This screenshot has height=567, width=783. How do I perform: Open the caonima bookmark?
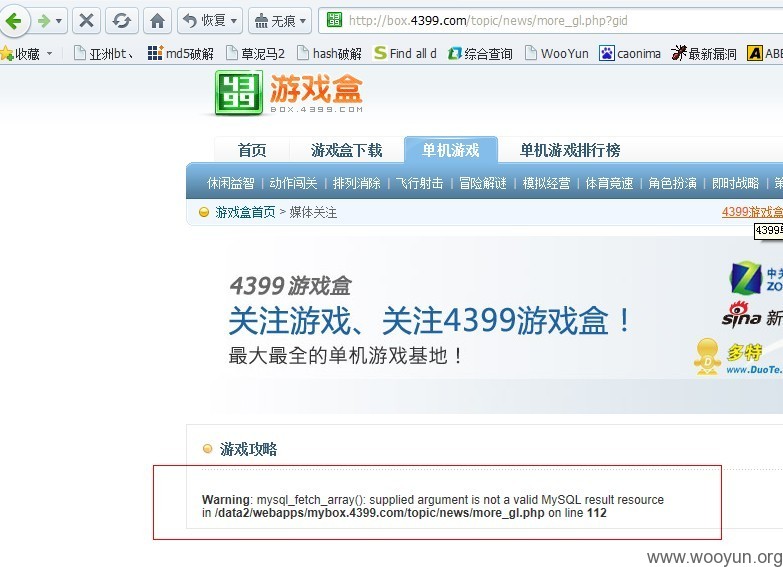630,53
